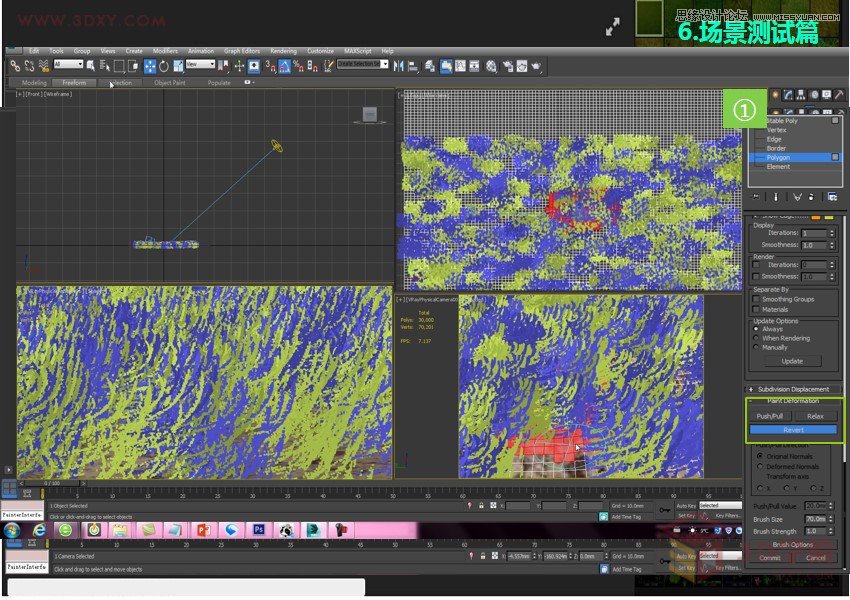Activate the Select and Rotate tool
Screen dimensions: 850x600
tap(162, 67)
